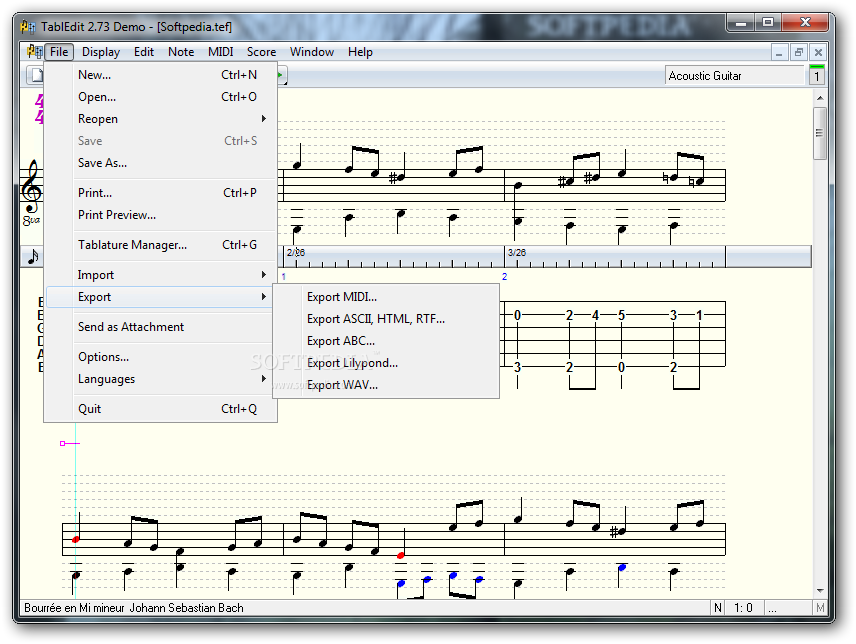856x644 pixels.
Task: Click the track number 1 button
Action: [x=817, y=76]
